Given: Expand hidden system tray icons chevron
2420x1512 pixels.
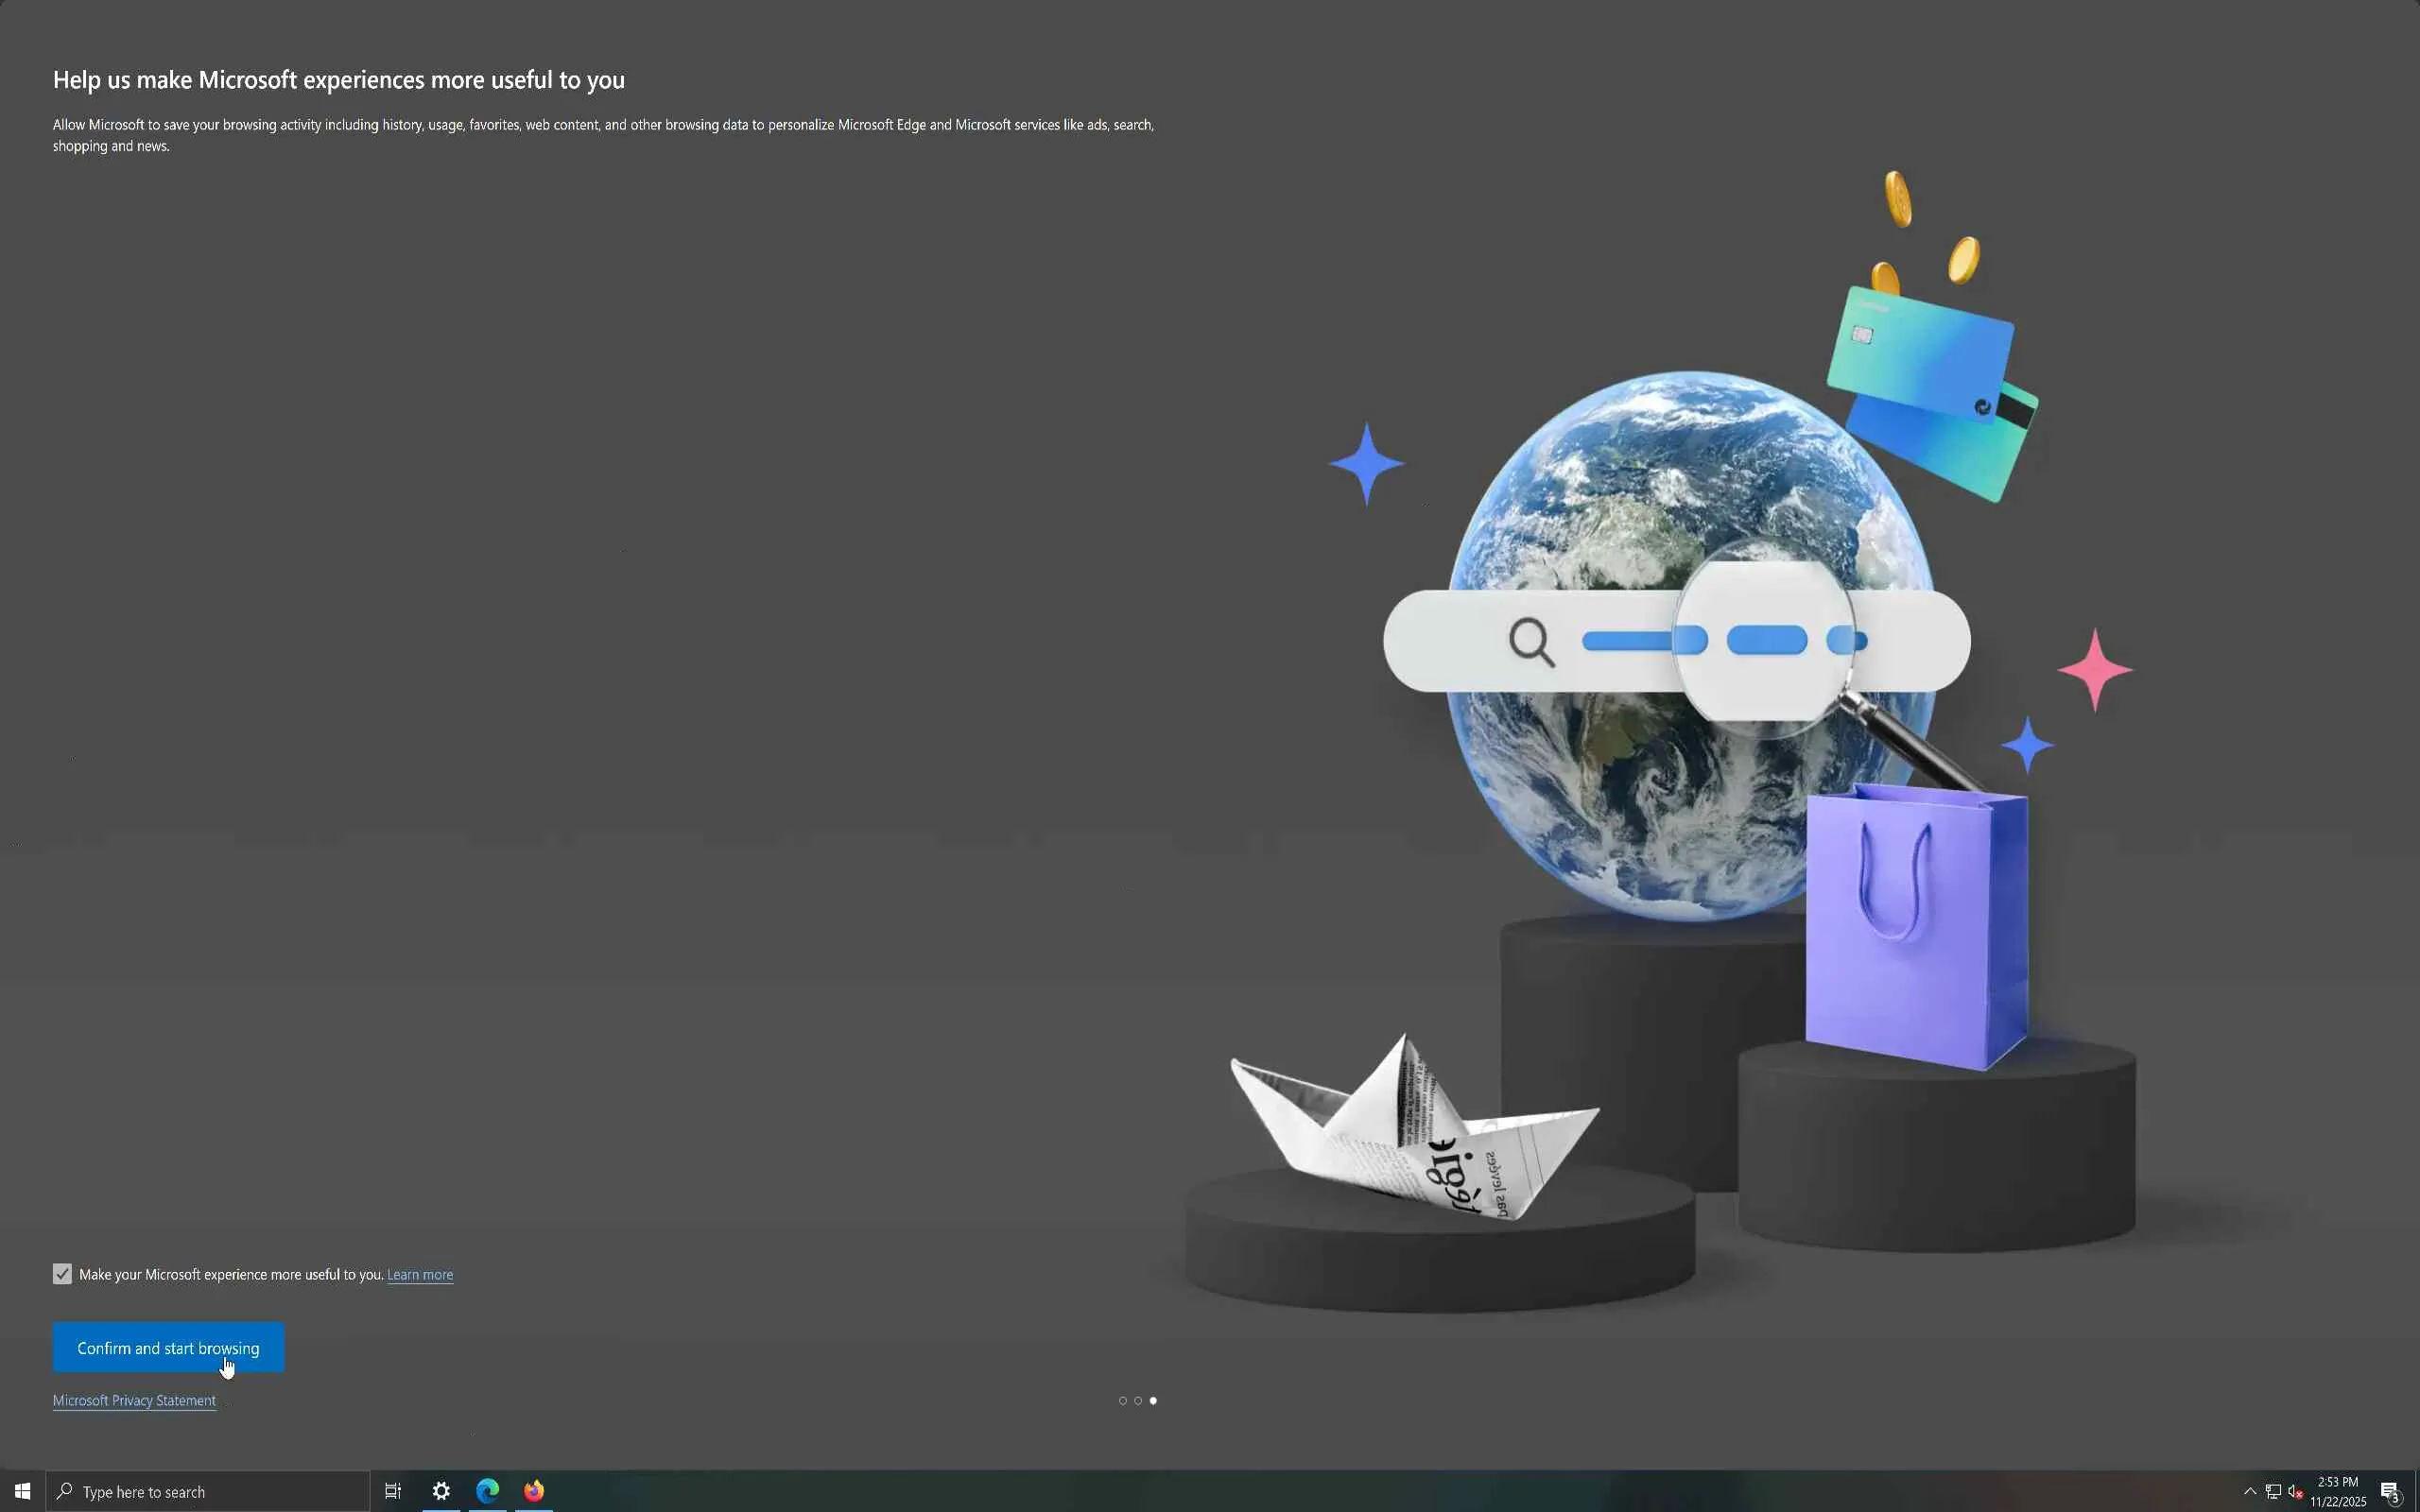Looking at the screenshot, I should (2250, 1491).
